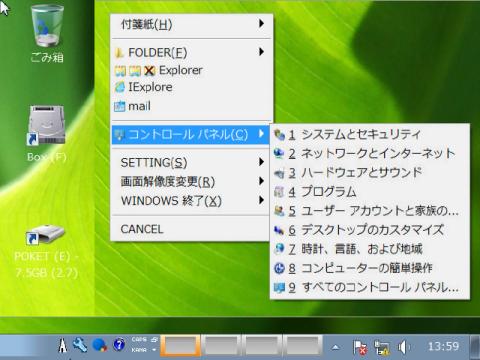This screenshot has height=360, width=480.
Task: Open the language bar help icon
Action: click(119, 345)
